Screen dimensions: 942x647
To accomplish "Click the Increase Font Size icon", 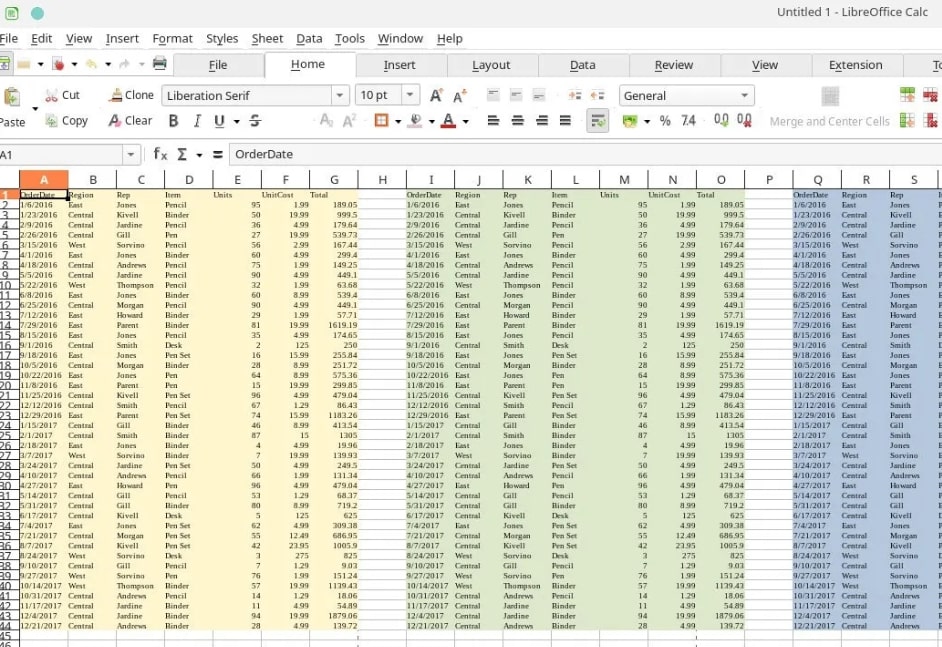I will point(436,95).
